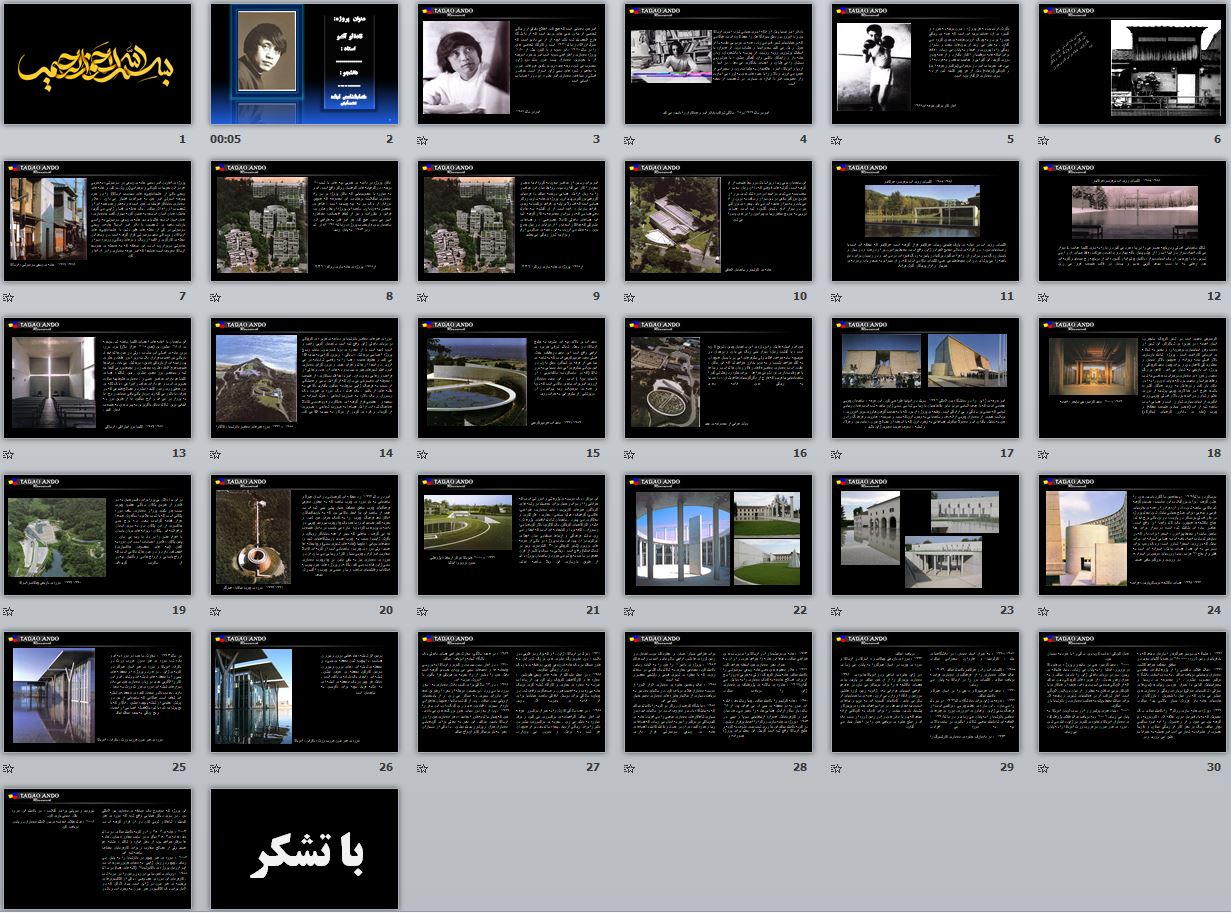The height and width of the screenshot is (913, 1231).
Task: Preview the animation star icon of slide 7
Action: [9, 298]
